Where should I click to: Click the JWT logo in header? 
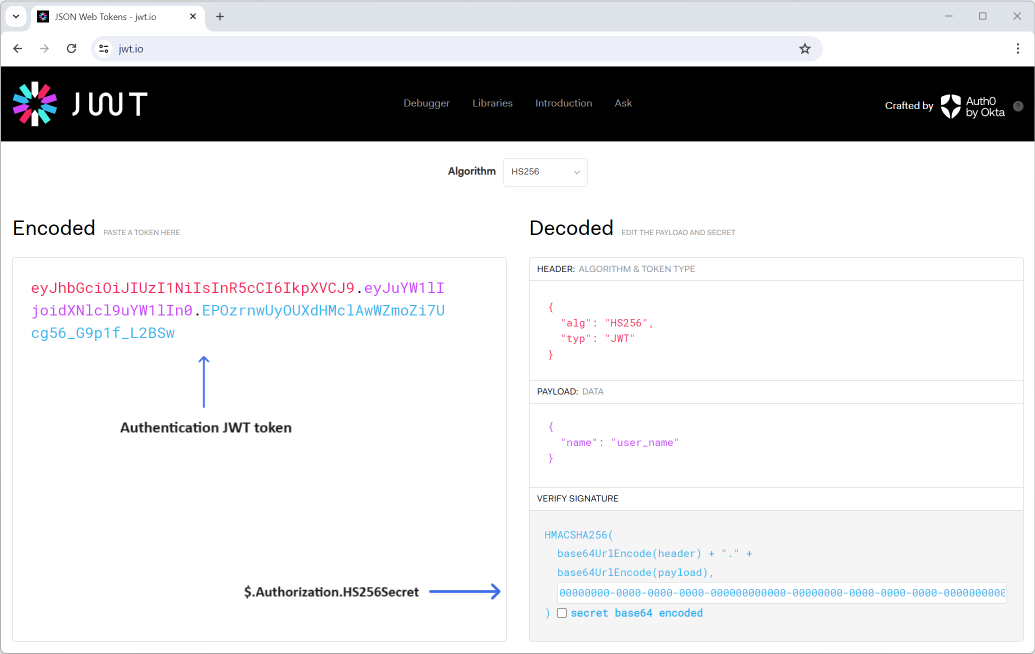pyautogui.click(x=80, y=104)
